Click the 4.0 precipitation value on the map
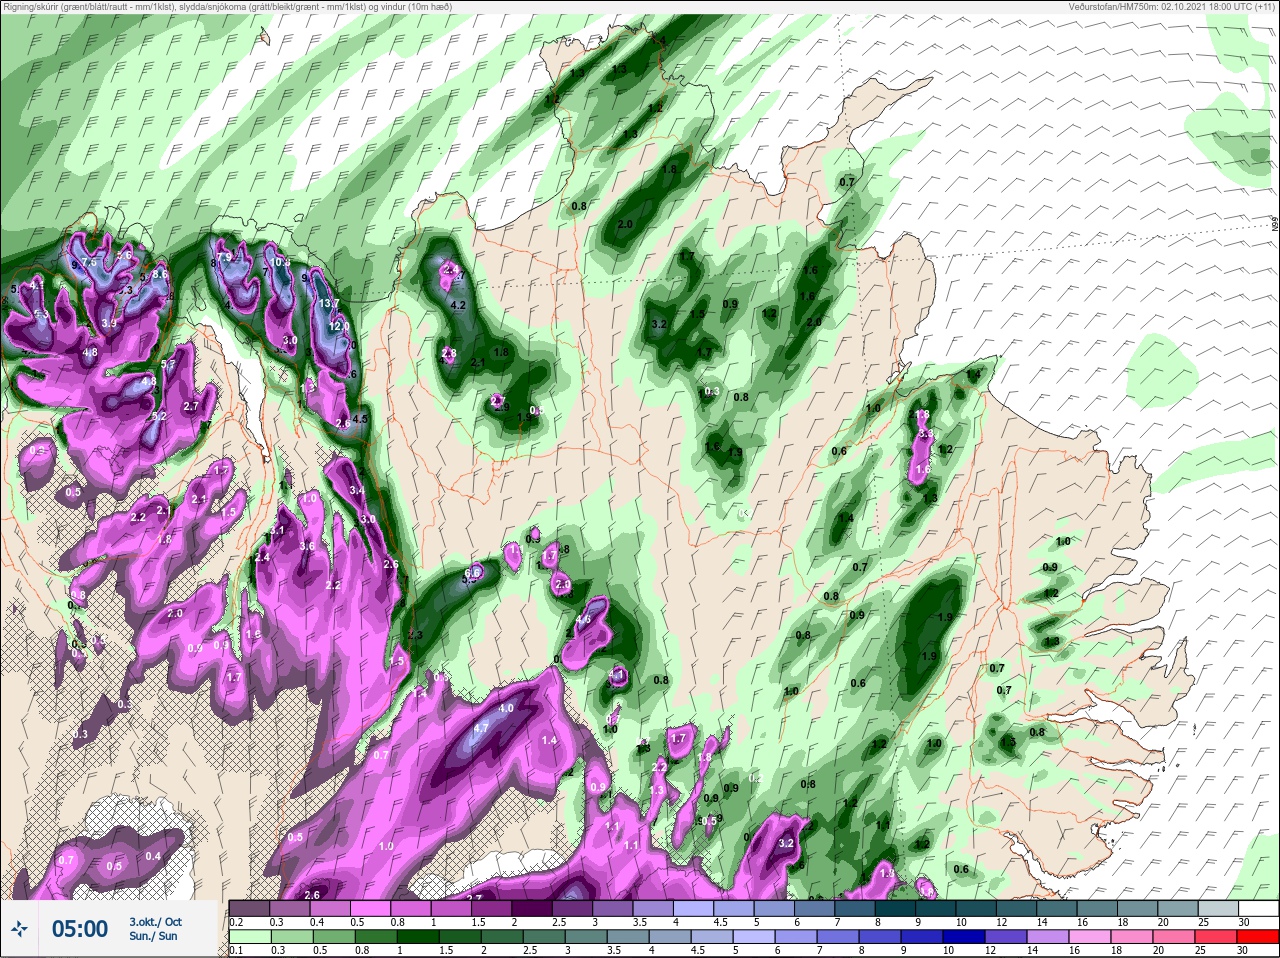Viewport: 1280px width, 958px height. [x=506, y=709]
